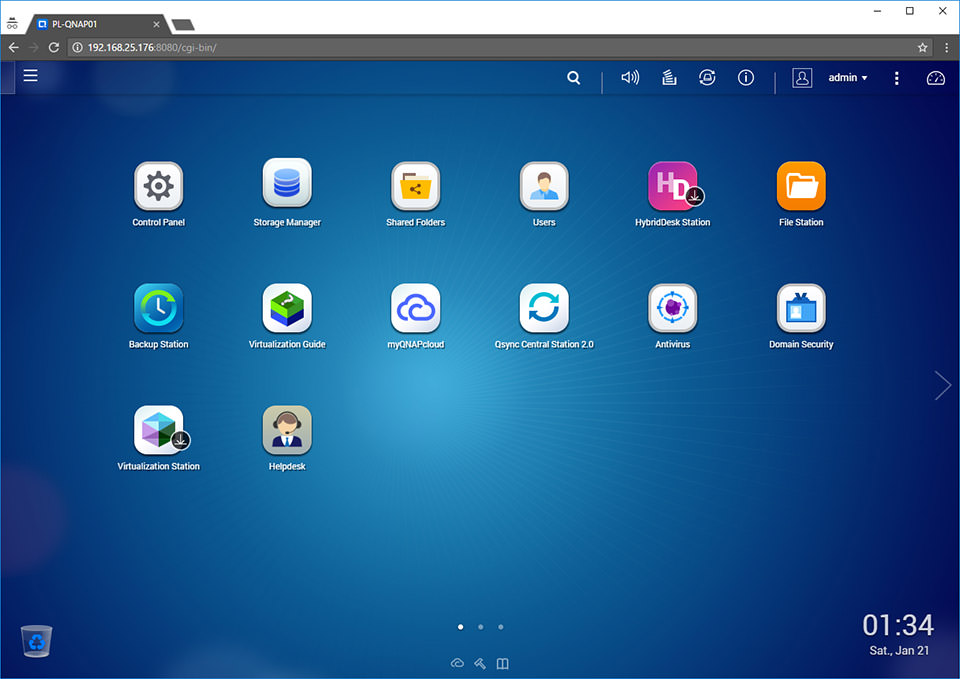
Task: Click the admin user avatar icon
Action: point(802,78)
